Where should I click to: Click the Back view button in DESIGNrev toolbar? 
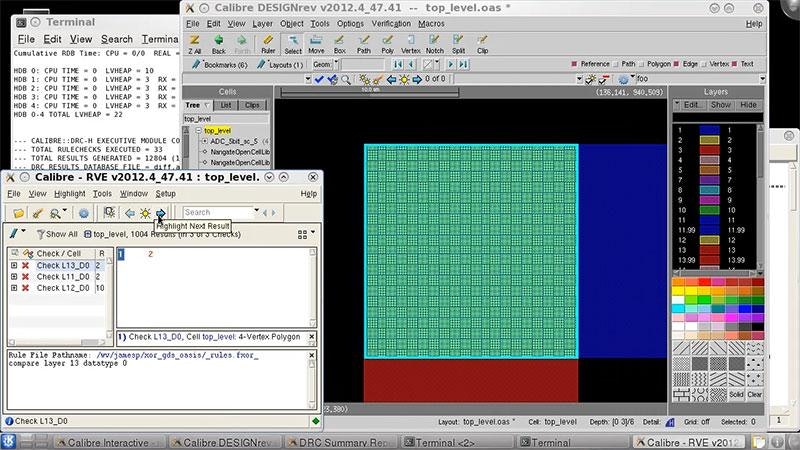click(218, 44)
